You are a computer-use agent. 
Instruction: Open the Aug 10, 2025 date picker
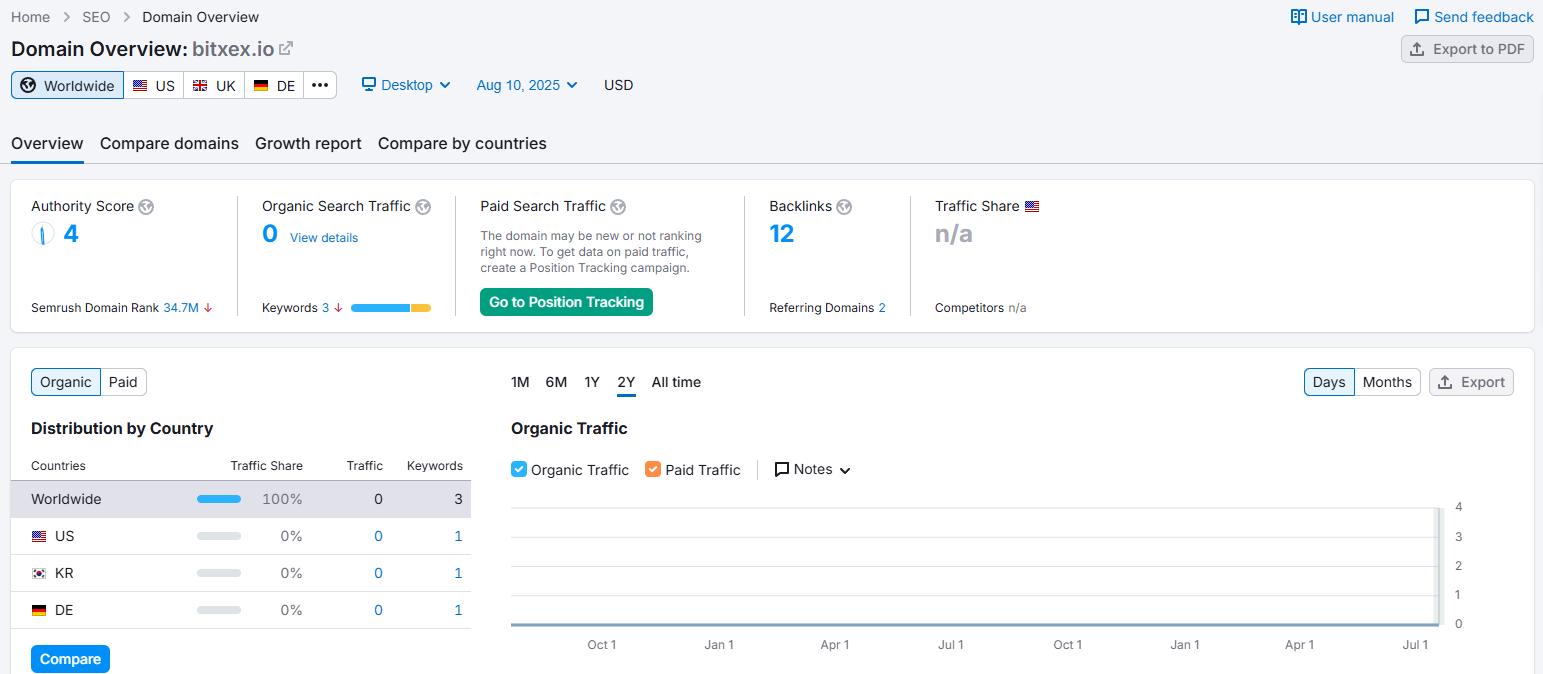[x=527, y=85]
